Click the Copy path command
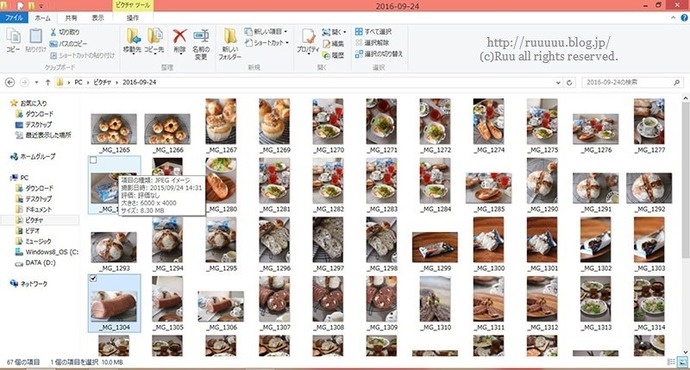The image size is (690, 370). pyautogui.click(x=68, y=44)
